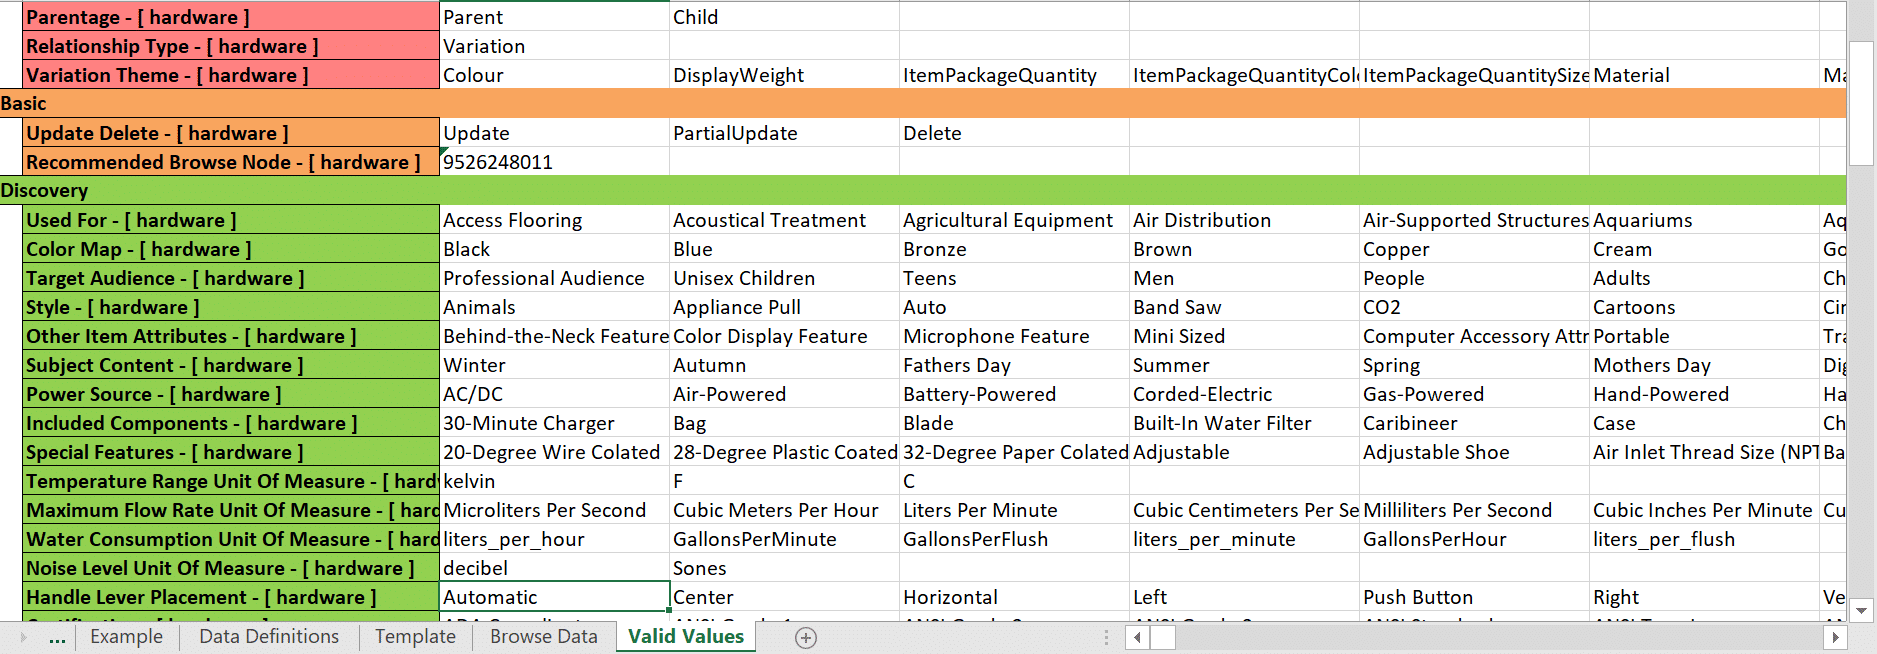Add a new sheet with plus icon
The width and height of the screenshot is (1877, 654).
806,638
